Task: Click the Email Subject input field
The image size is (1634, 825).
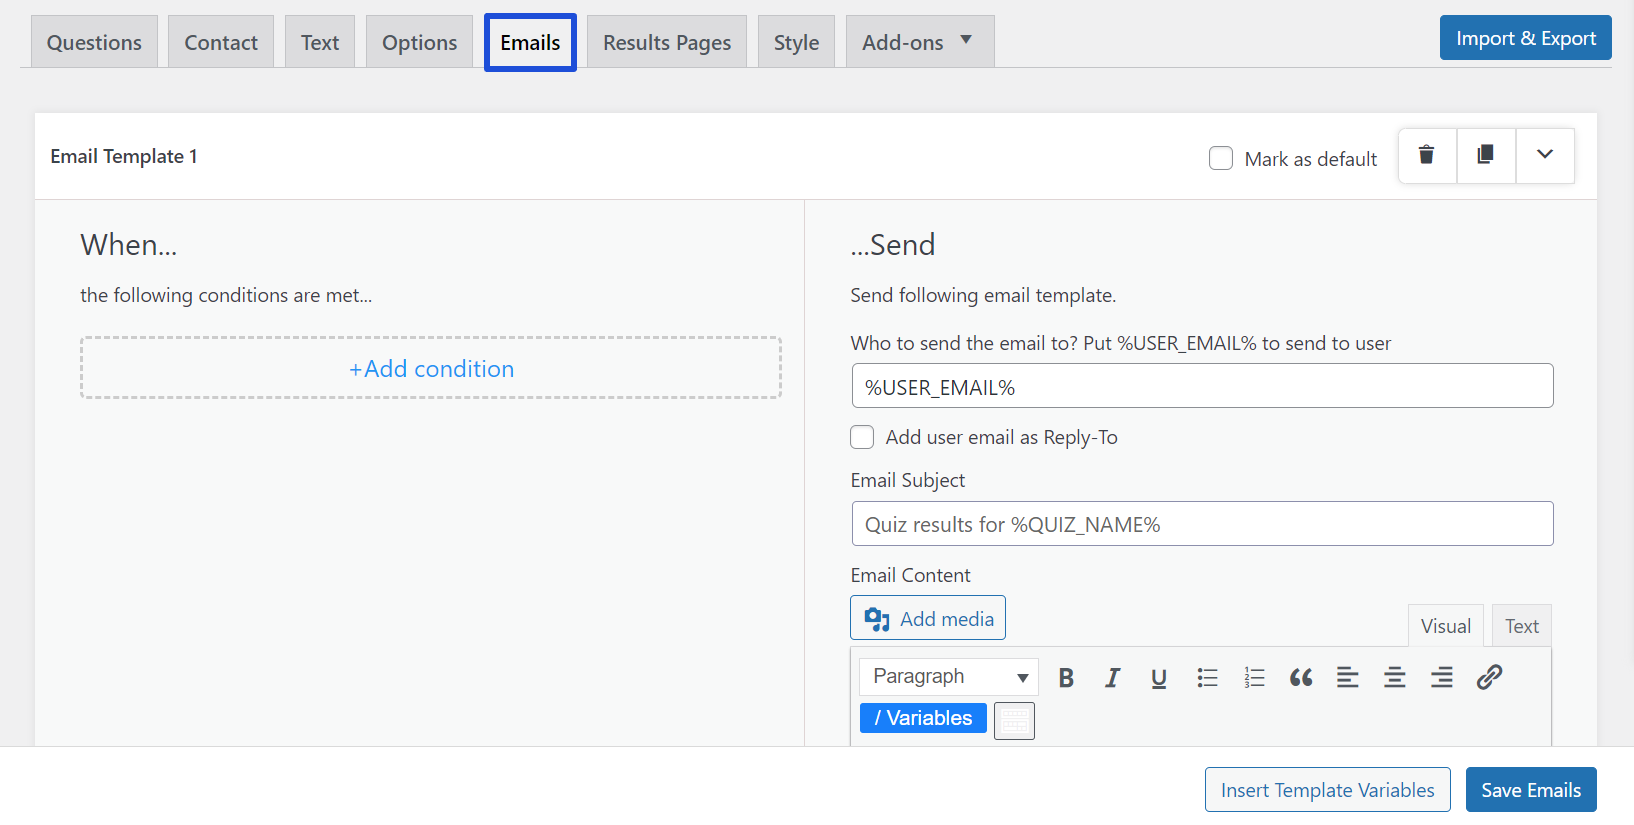Action: pyautogui.click(x=1202, y=524)
